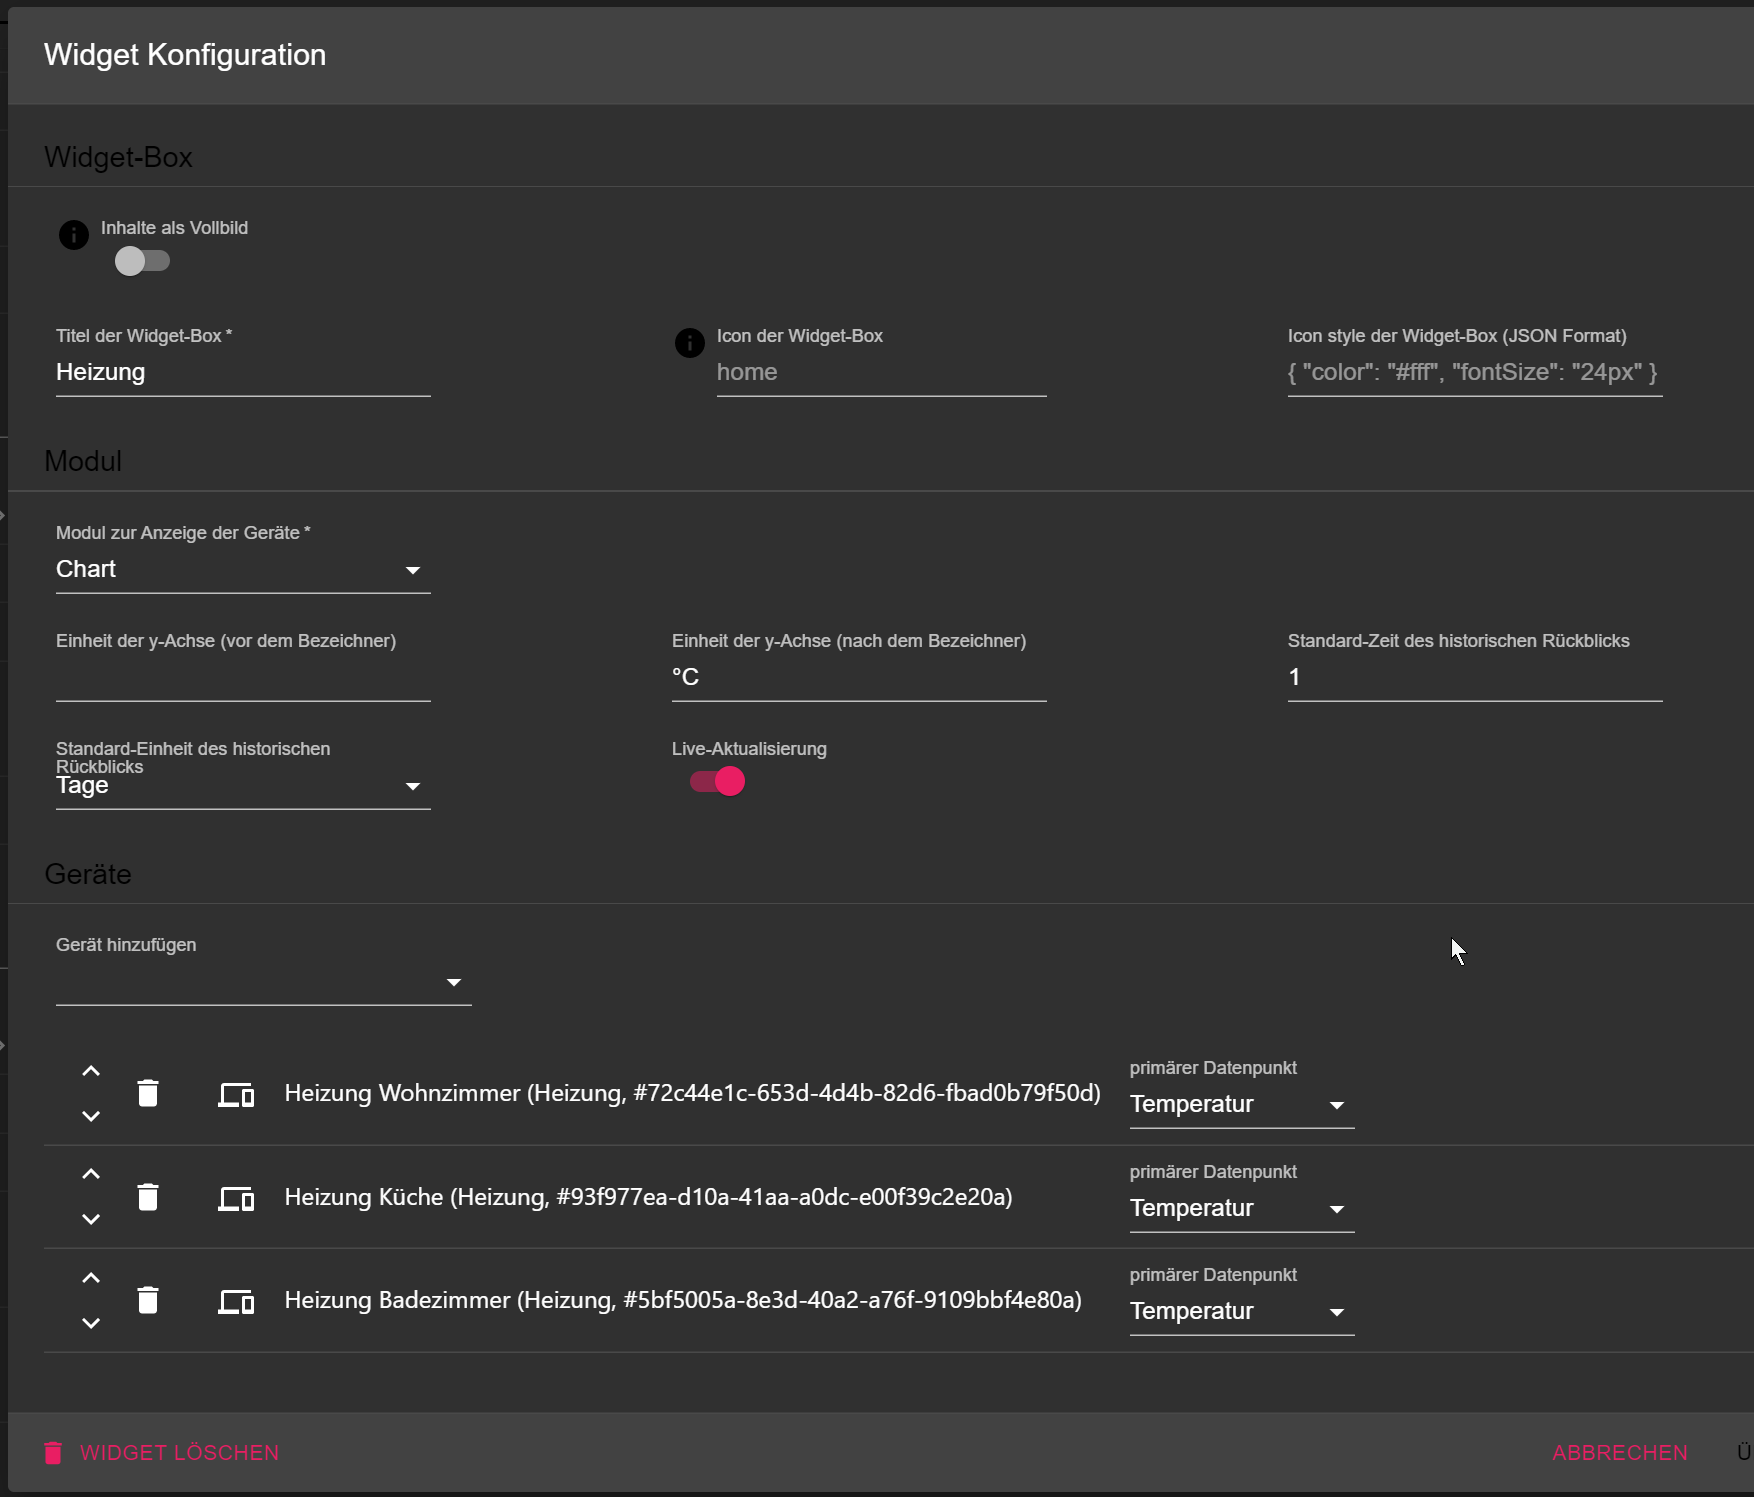Move Heizung Küche up with chevron
The height and width of the screenshot is (1497, 1754).
[91, 1174]
